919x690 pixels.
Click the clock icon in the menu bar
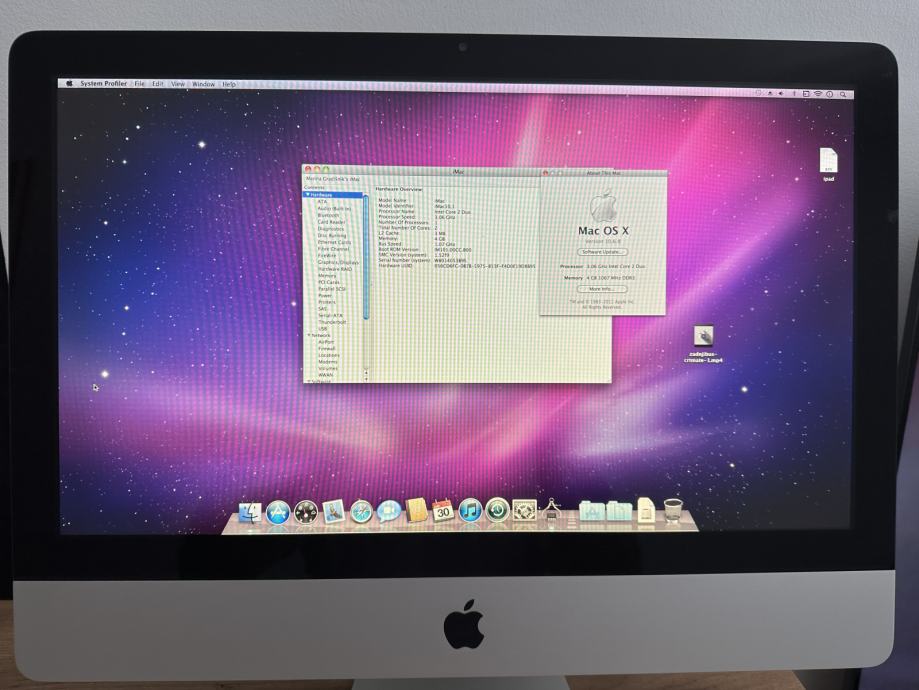pos(829,94)
